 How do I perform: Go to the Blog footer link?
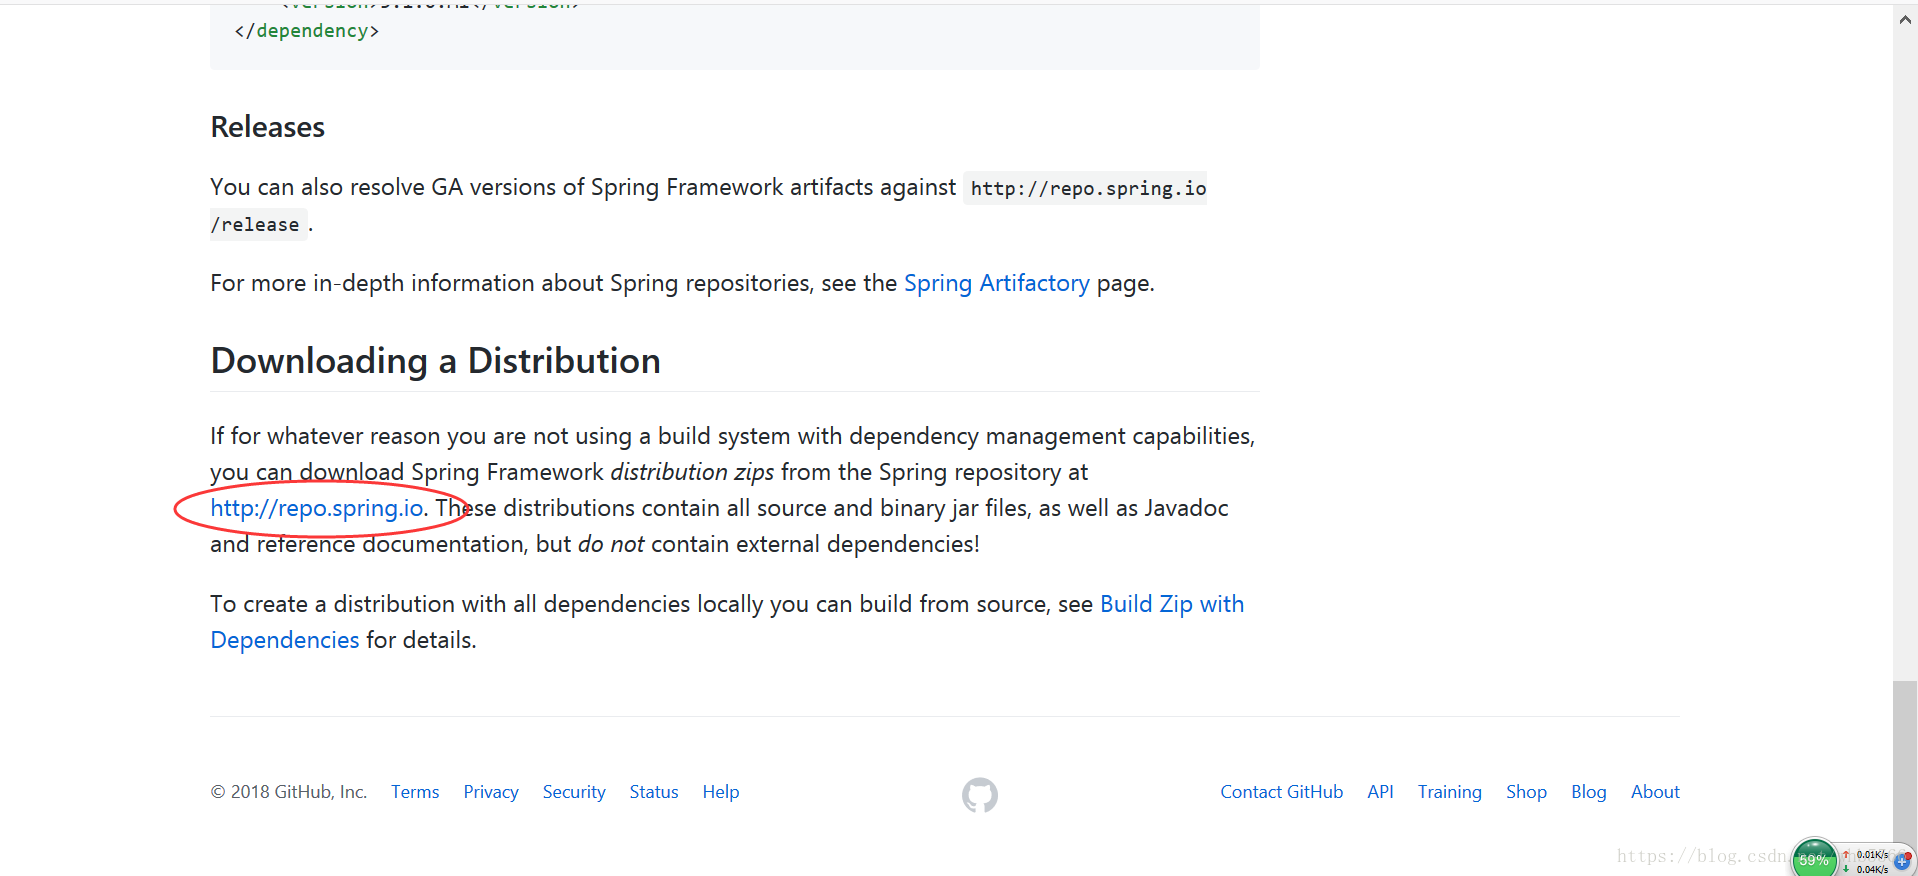point(1588,792)
